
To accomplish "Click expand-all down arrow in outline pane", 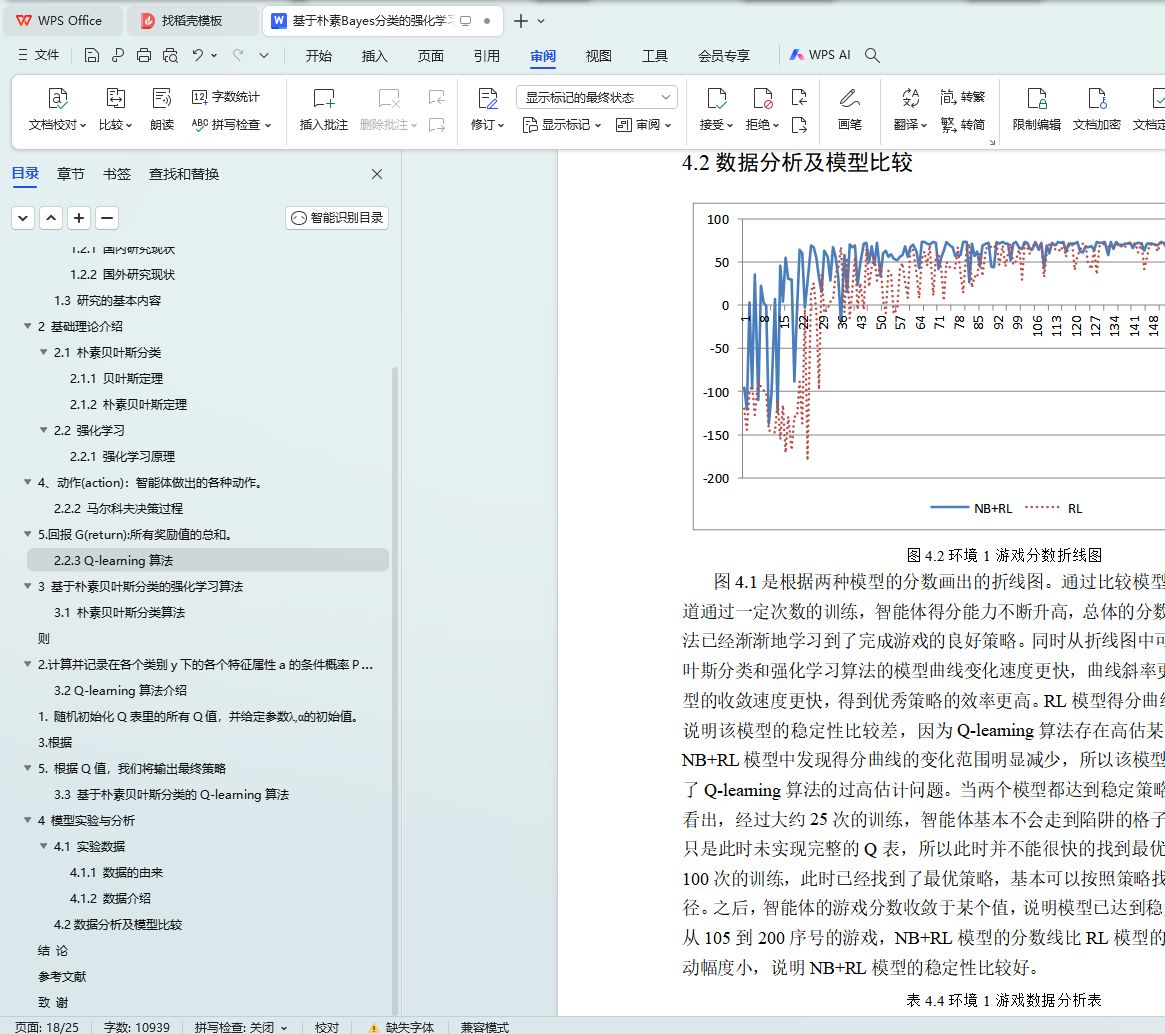I will (x=23, y=218).
